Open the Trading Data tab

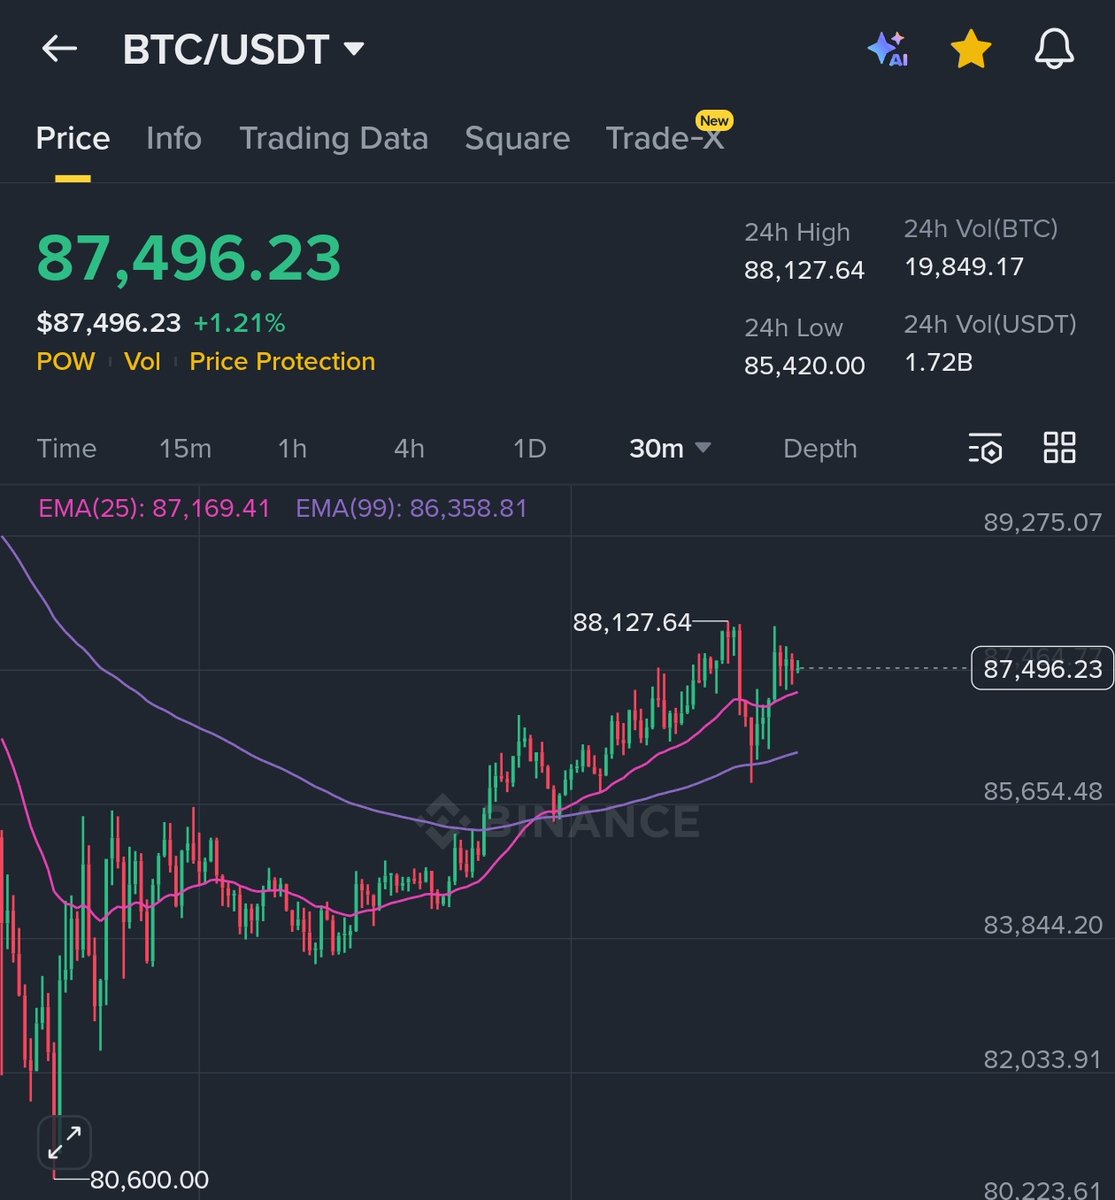tap(333, 138)
